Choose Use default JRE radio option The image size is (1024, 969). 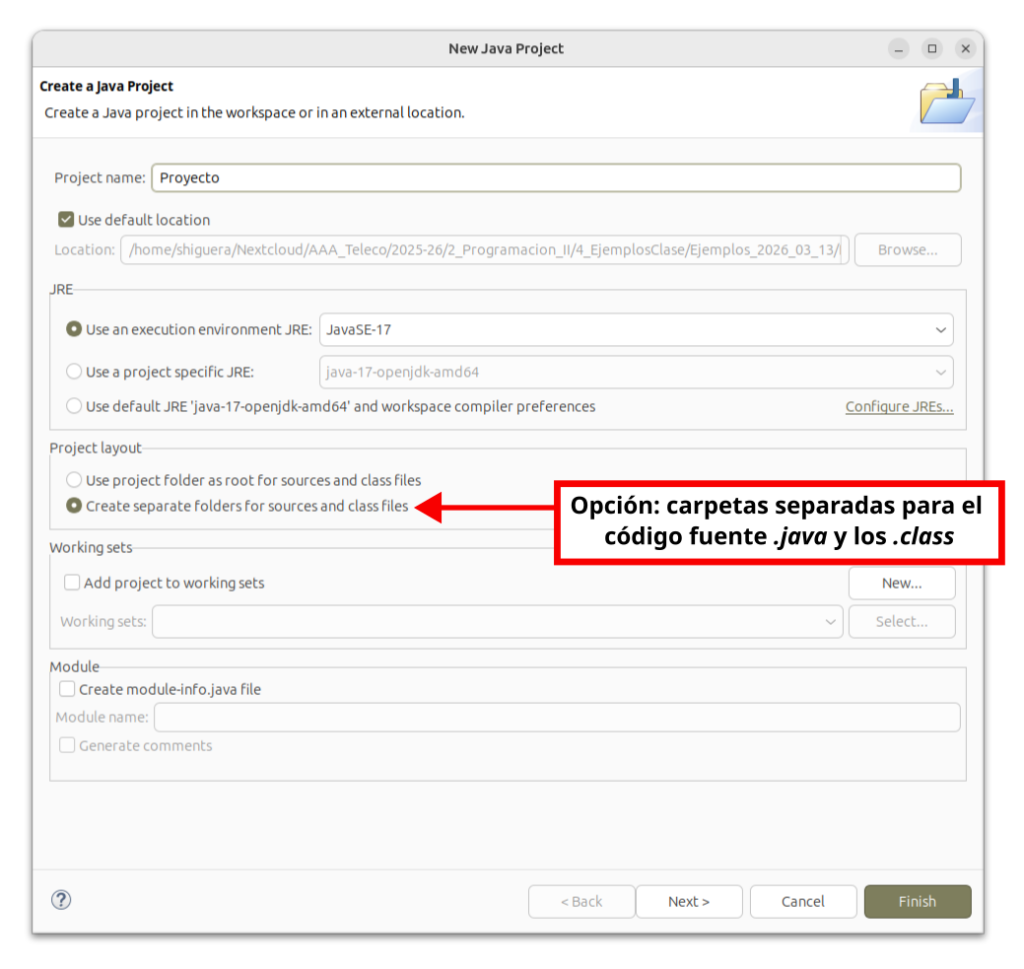click(x=74, y=406)
